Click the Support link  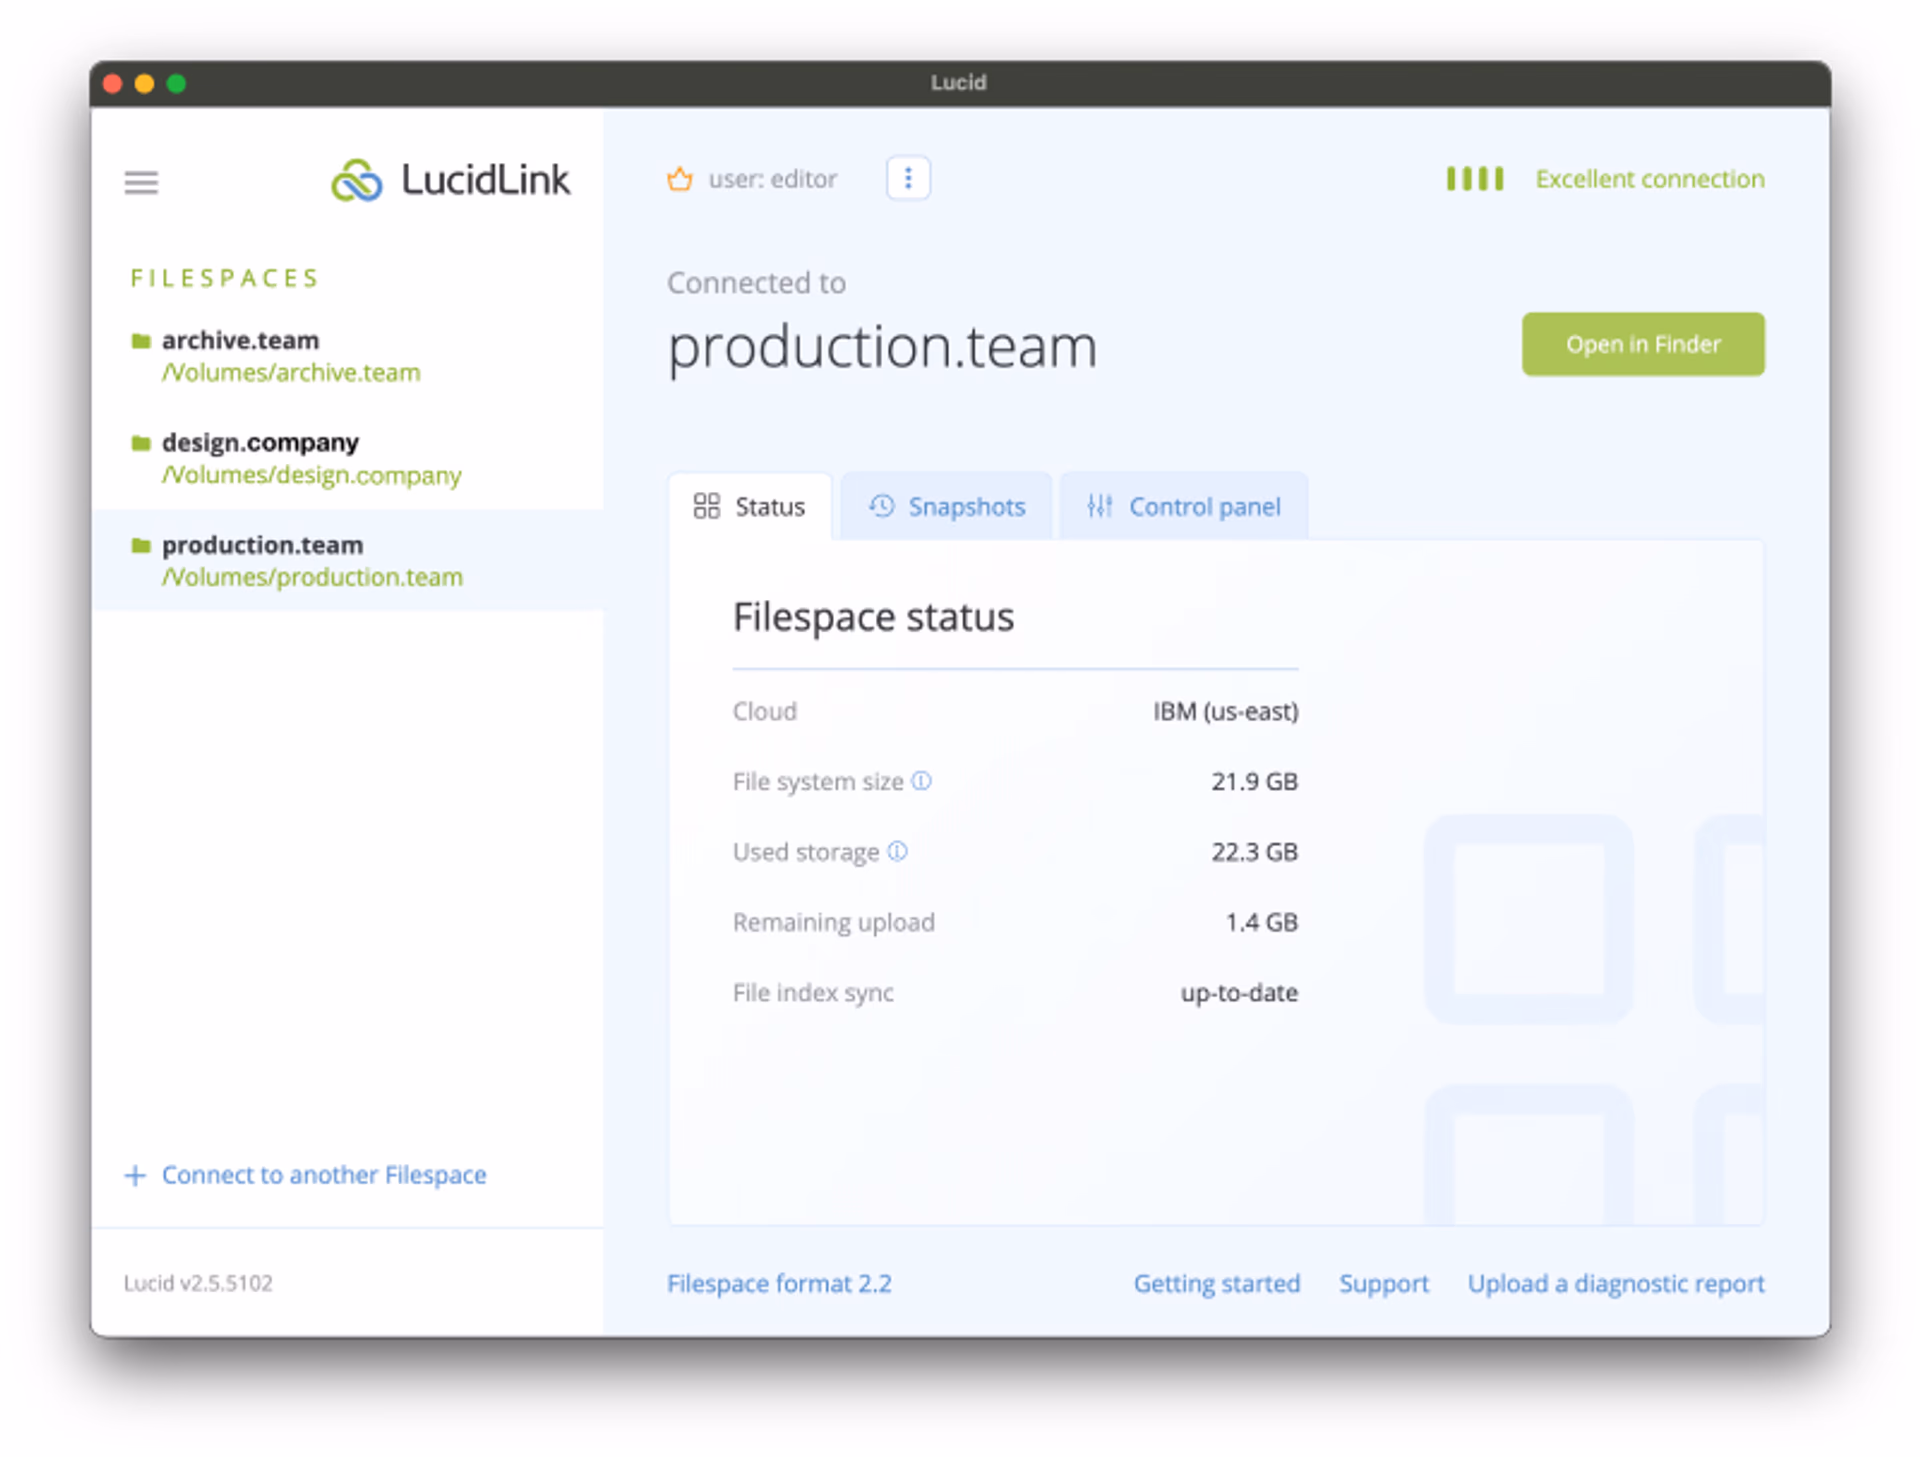[x=1384, y=1283]
